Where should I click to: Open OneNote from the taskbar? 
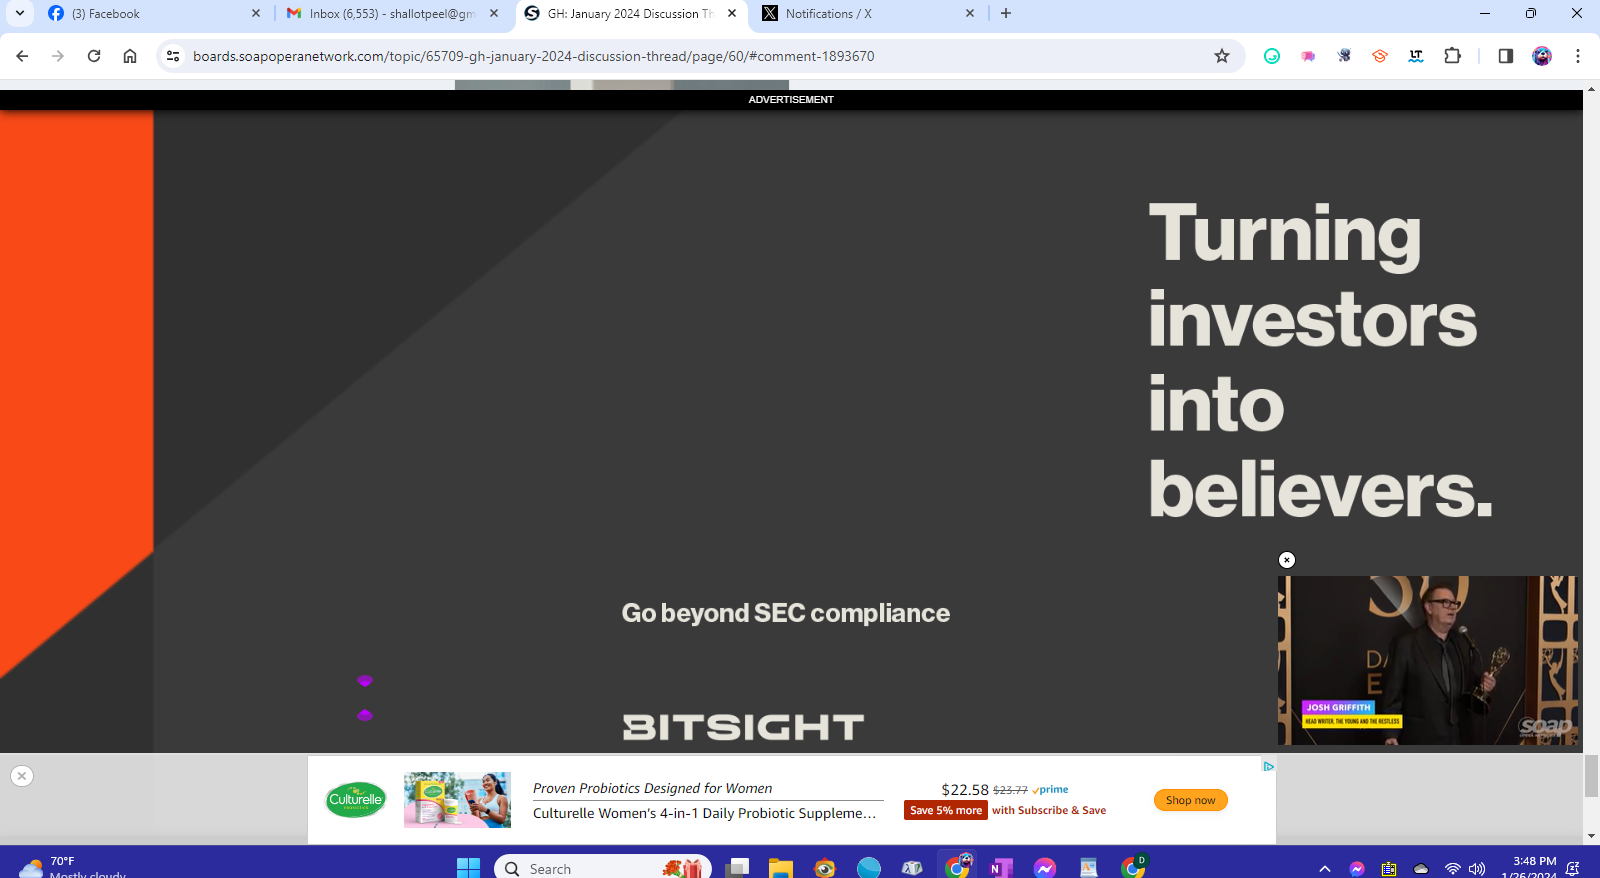click(1001, 867)
